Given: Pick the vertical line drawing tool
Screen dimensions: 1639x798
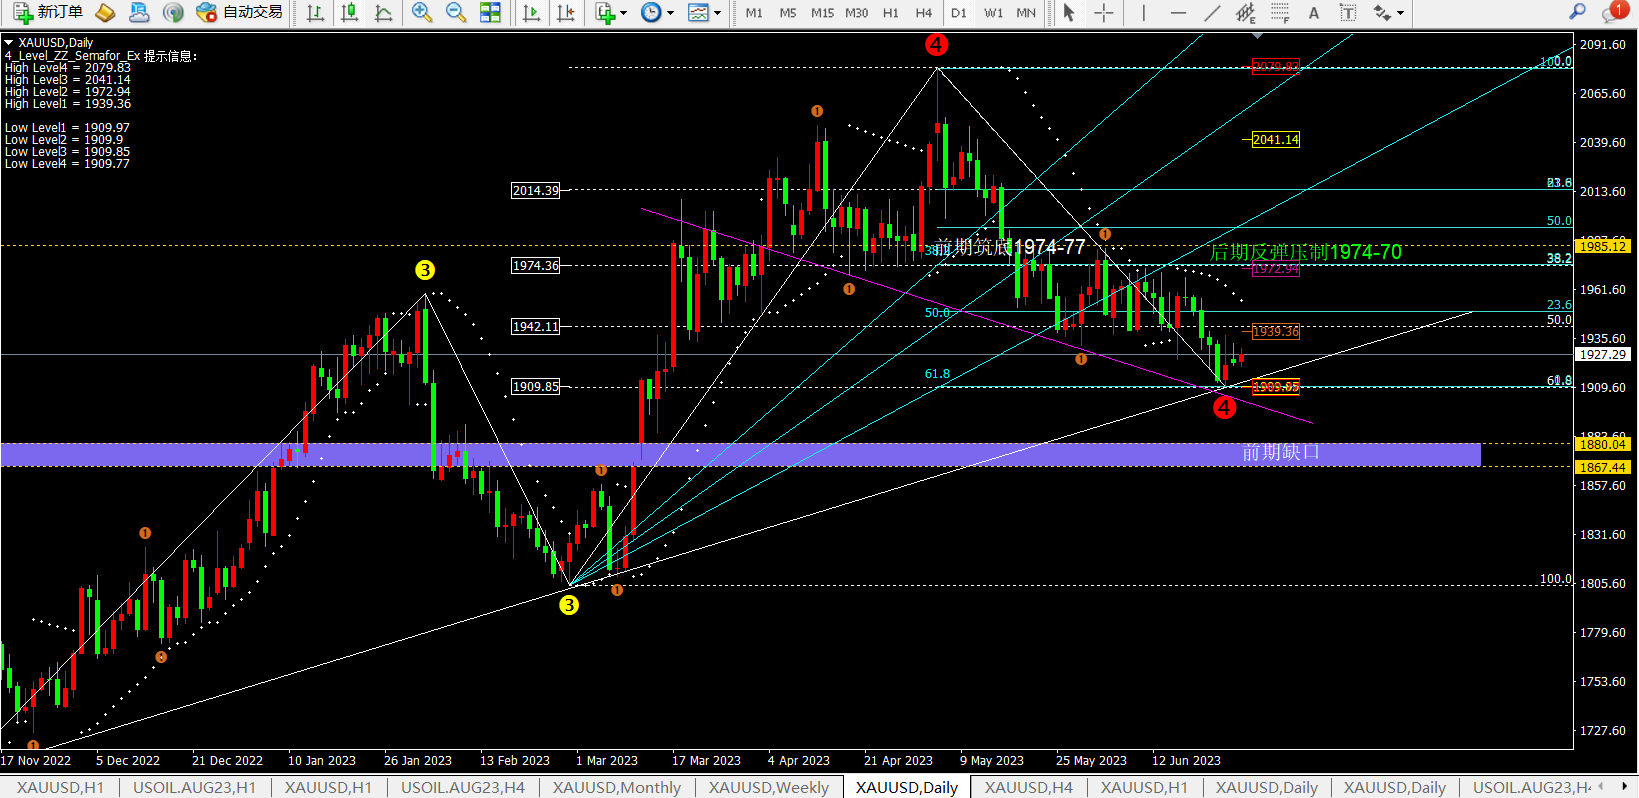Looking at the screenshot, I should 1143,12.
